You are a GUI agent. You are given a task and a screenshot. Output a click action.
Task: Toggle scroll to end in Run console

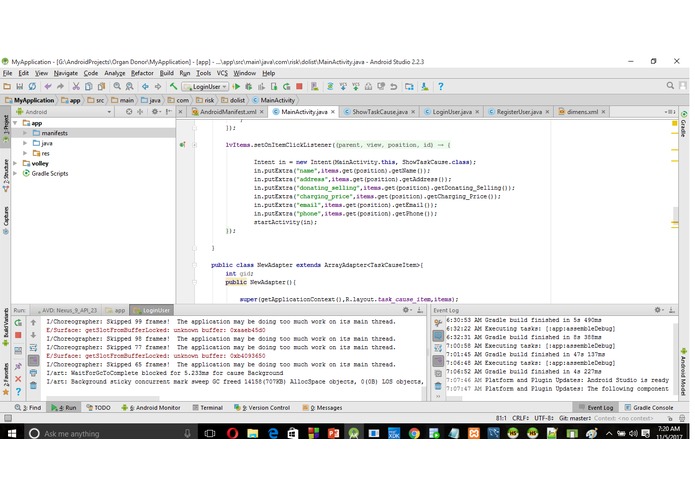[x=33, y=360]
